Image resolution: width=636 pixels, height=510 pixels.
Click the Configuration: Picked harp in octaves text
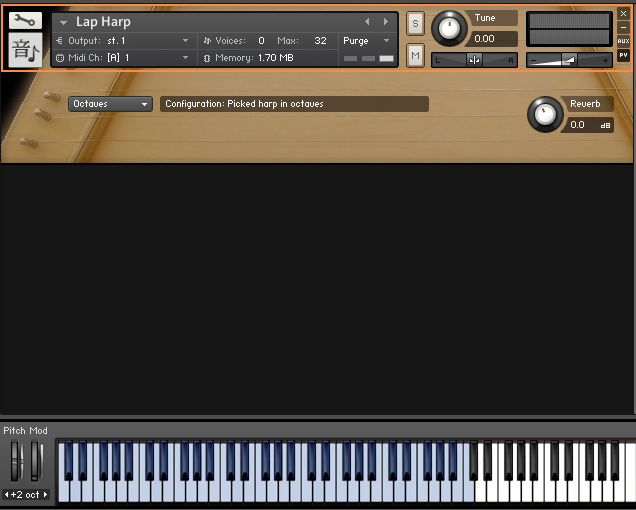[x=244, y=104]
